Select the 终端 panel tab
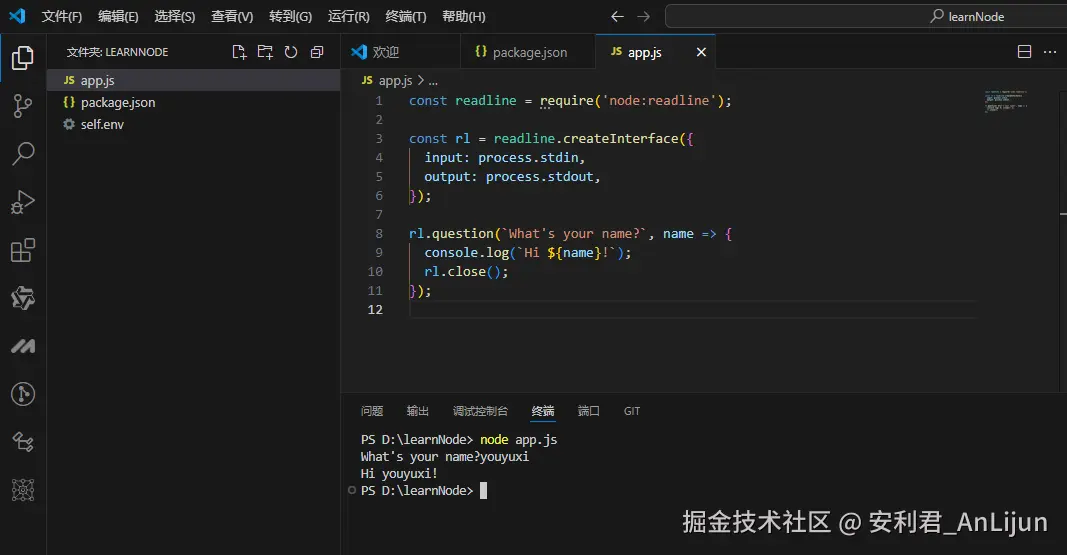This screenshot has height=555, width=1067. [543, 411]
